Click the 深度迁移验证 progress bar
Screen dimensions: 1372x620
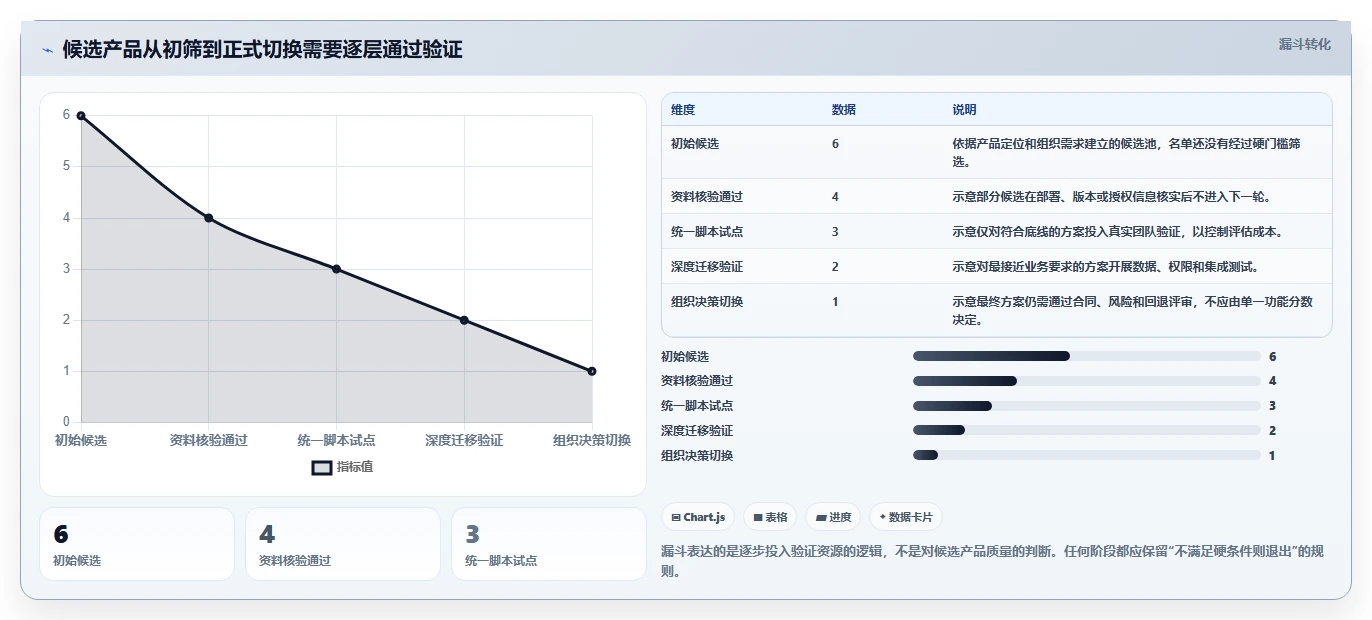(1087, 430)
